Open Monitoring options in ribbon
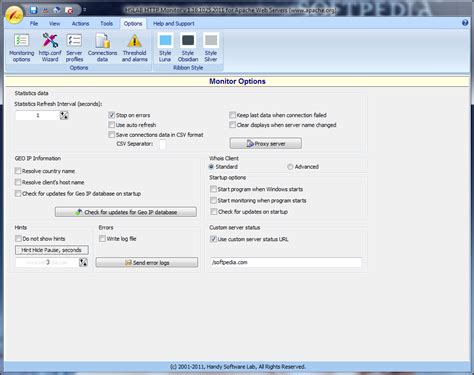474x375 pixels. 22,48
